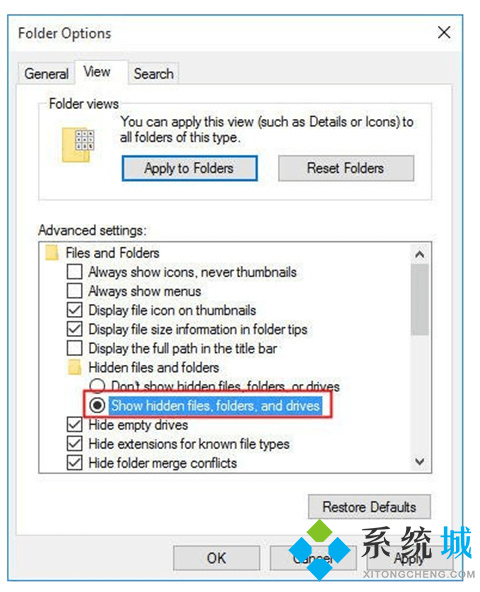Enable Always show icons, never thumbnails

pos(74,272)
